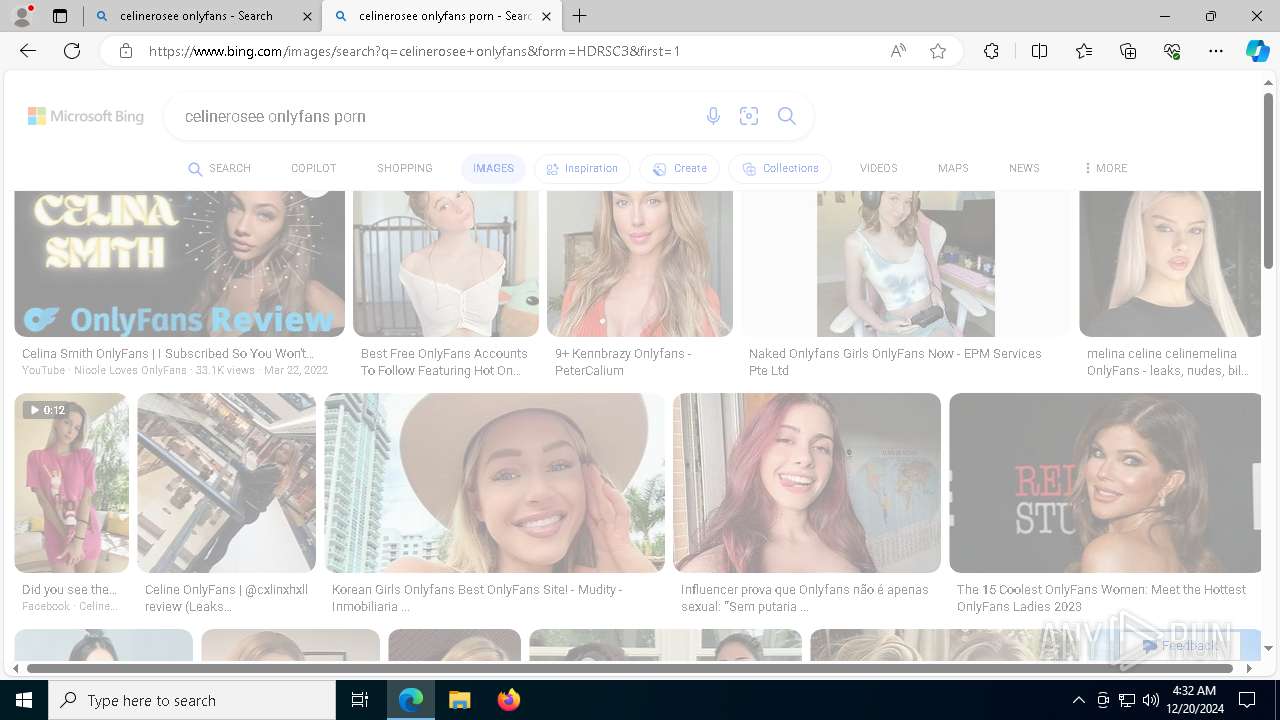1280x720 pixels.
Task: Click the Bing search query field
Action: click(x=435, y=116)
